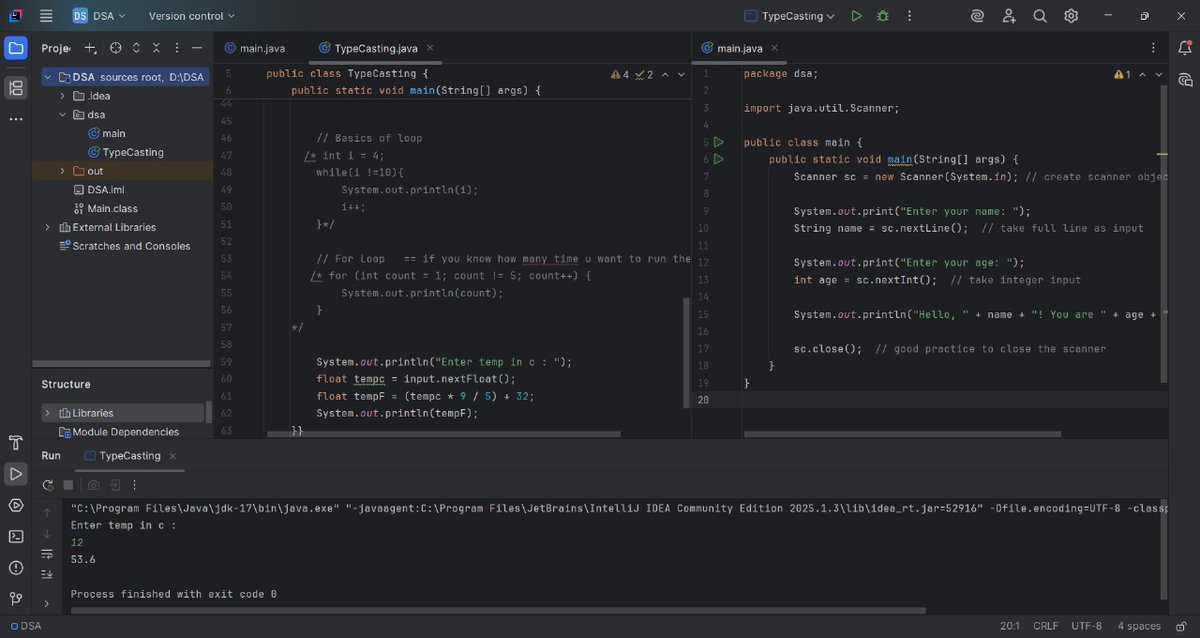Click horizontal scrollbar of Run console

(x=498, y=610)
